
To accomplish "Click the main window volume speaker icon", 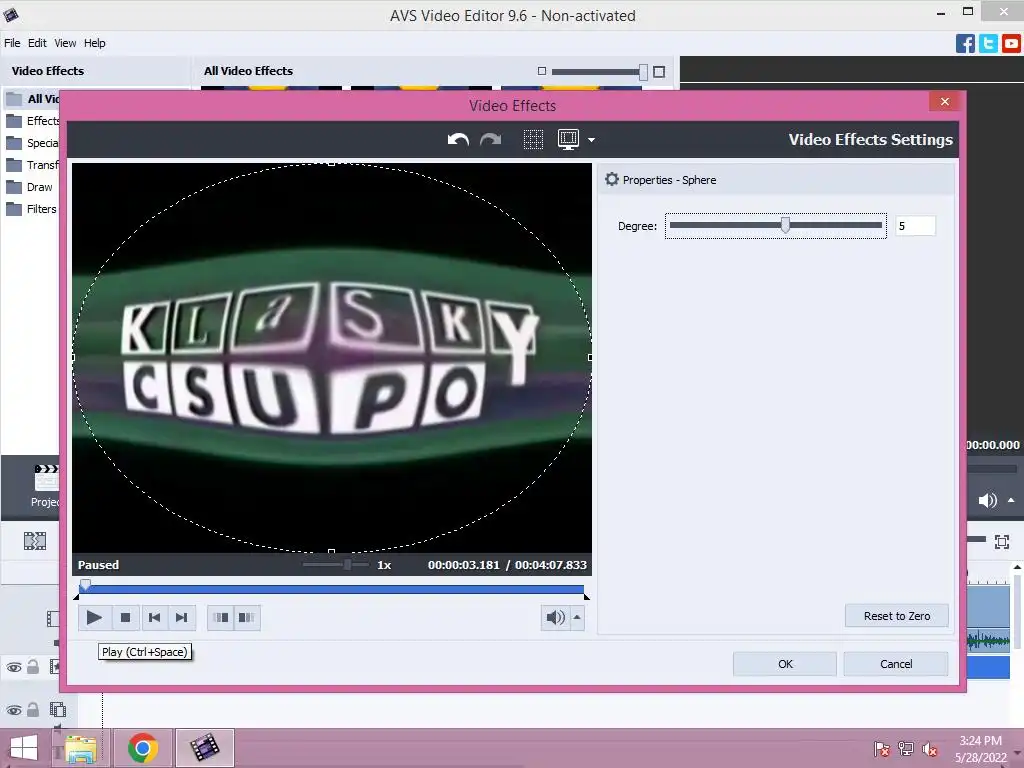I will tap(987, 501).
